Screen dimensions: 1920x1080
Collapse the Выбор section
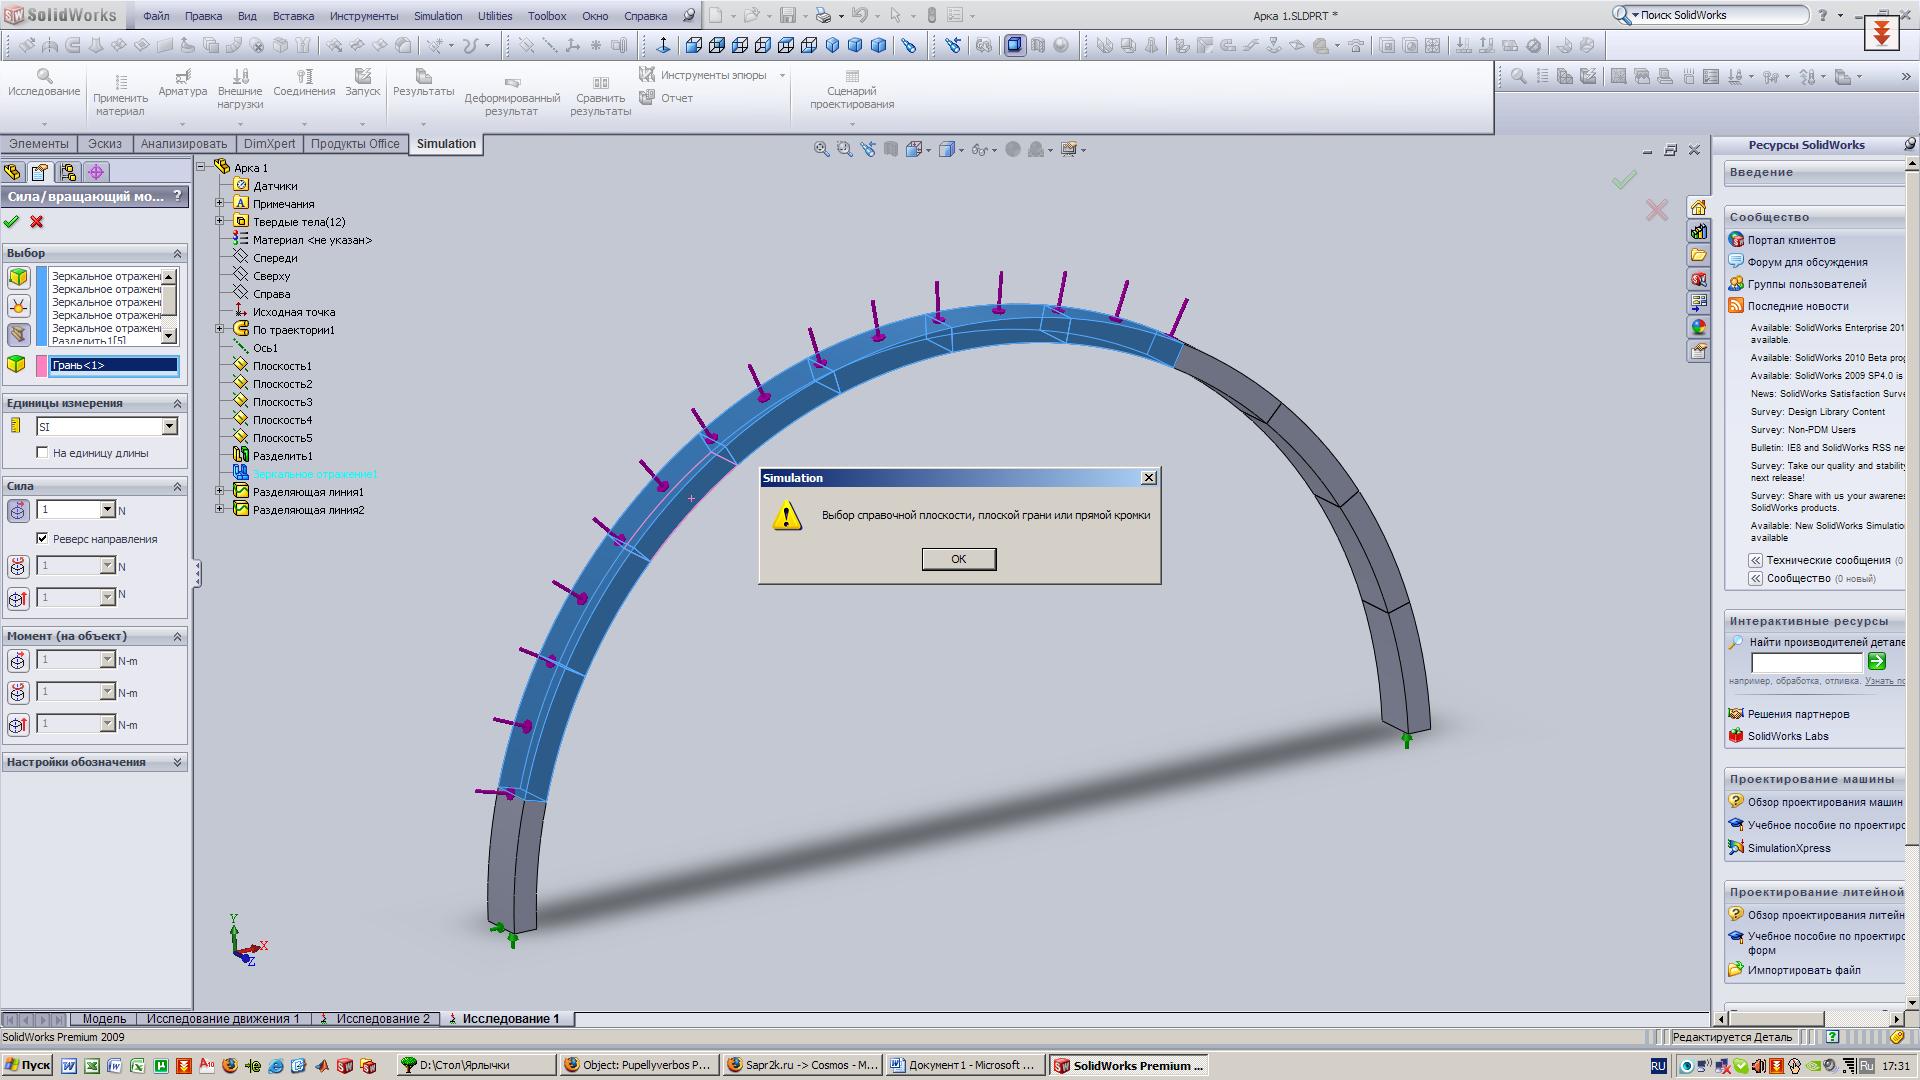tap(178, 253)
